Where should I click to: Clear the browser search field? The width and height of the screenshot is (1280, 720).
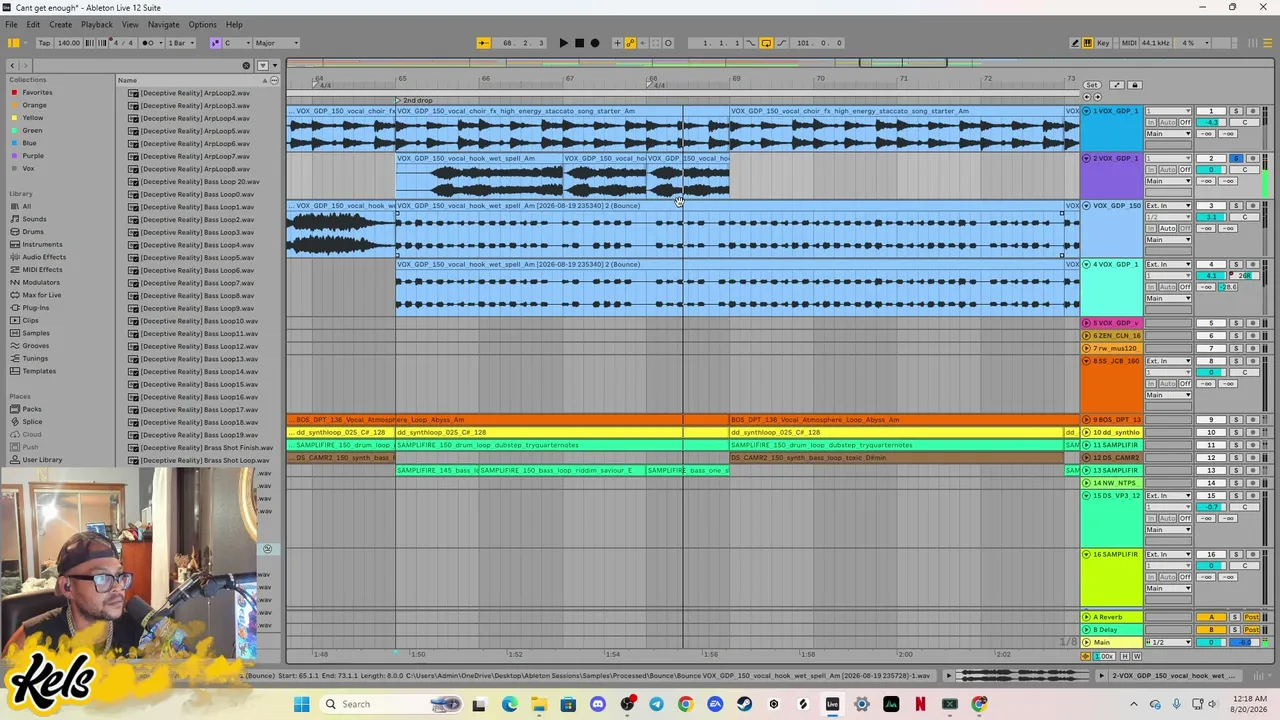[x=246, y=66]
